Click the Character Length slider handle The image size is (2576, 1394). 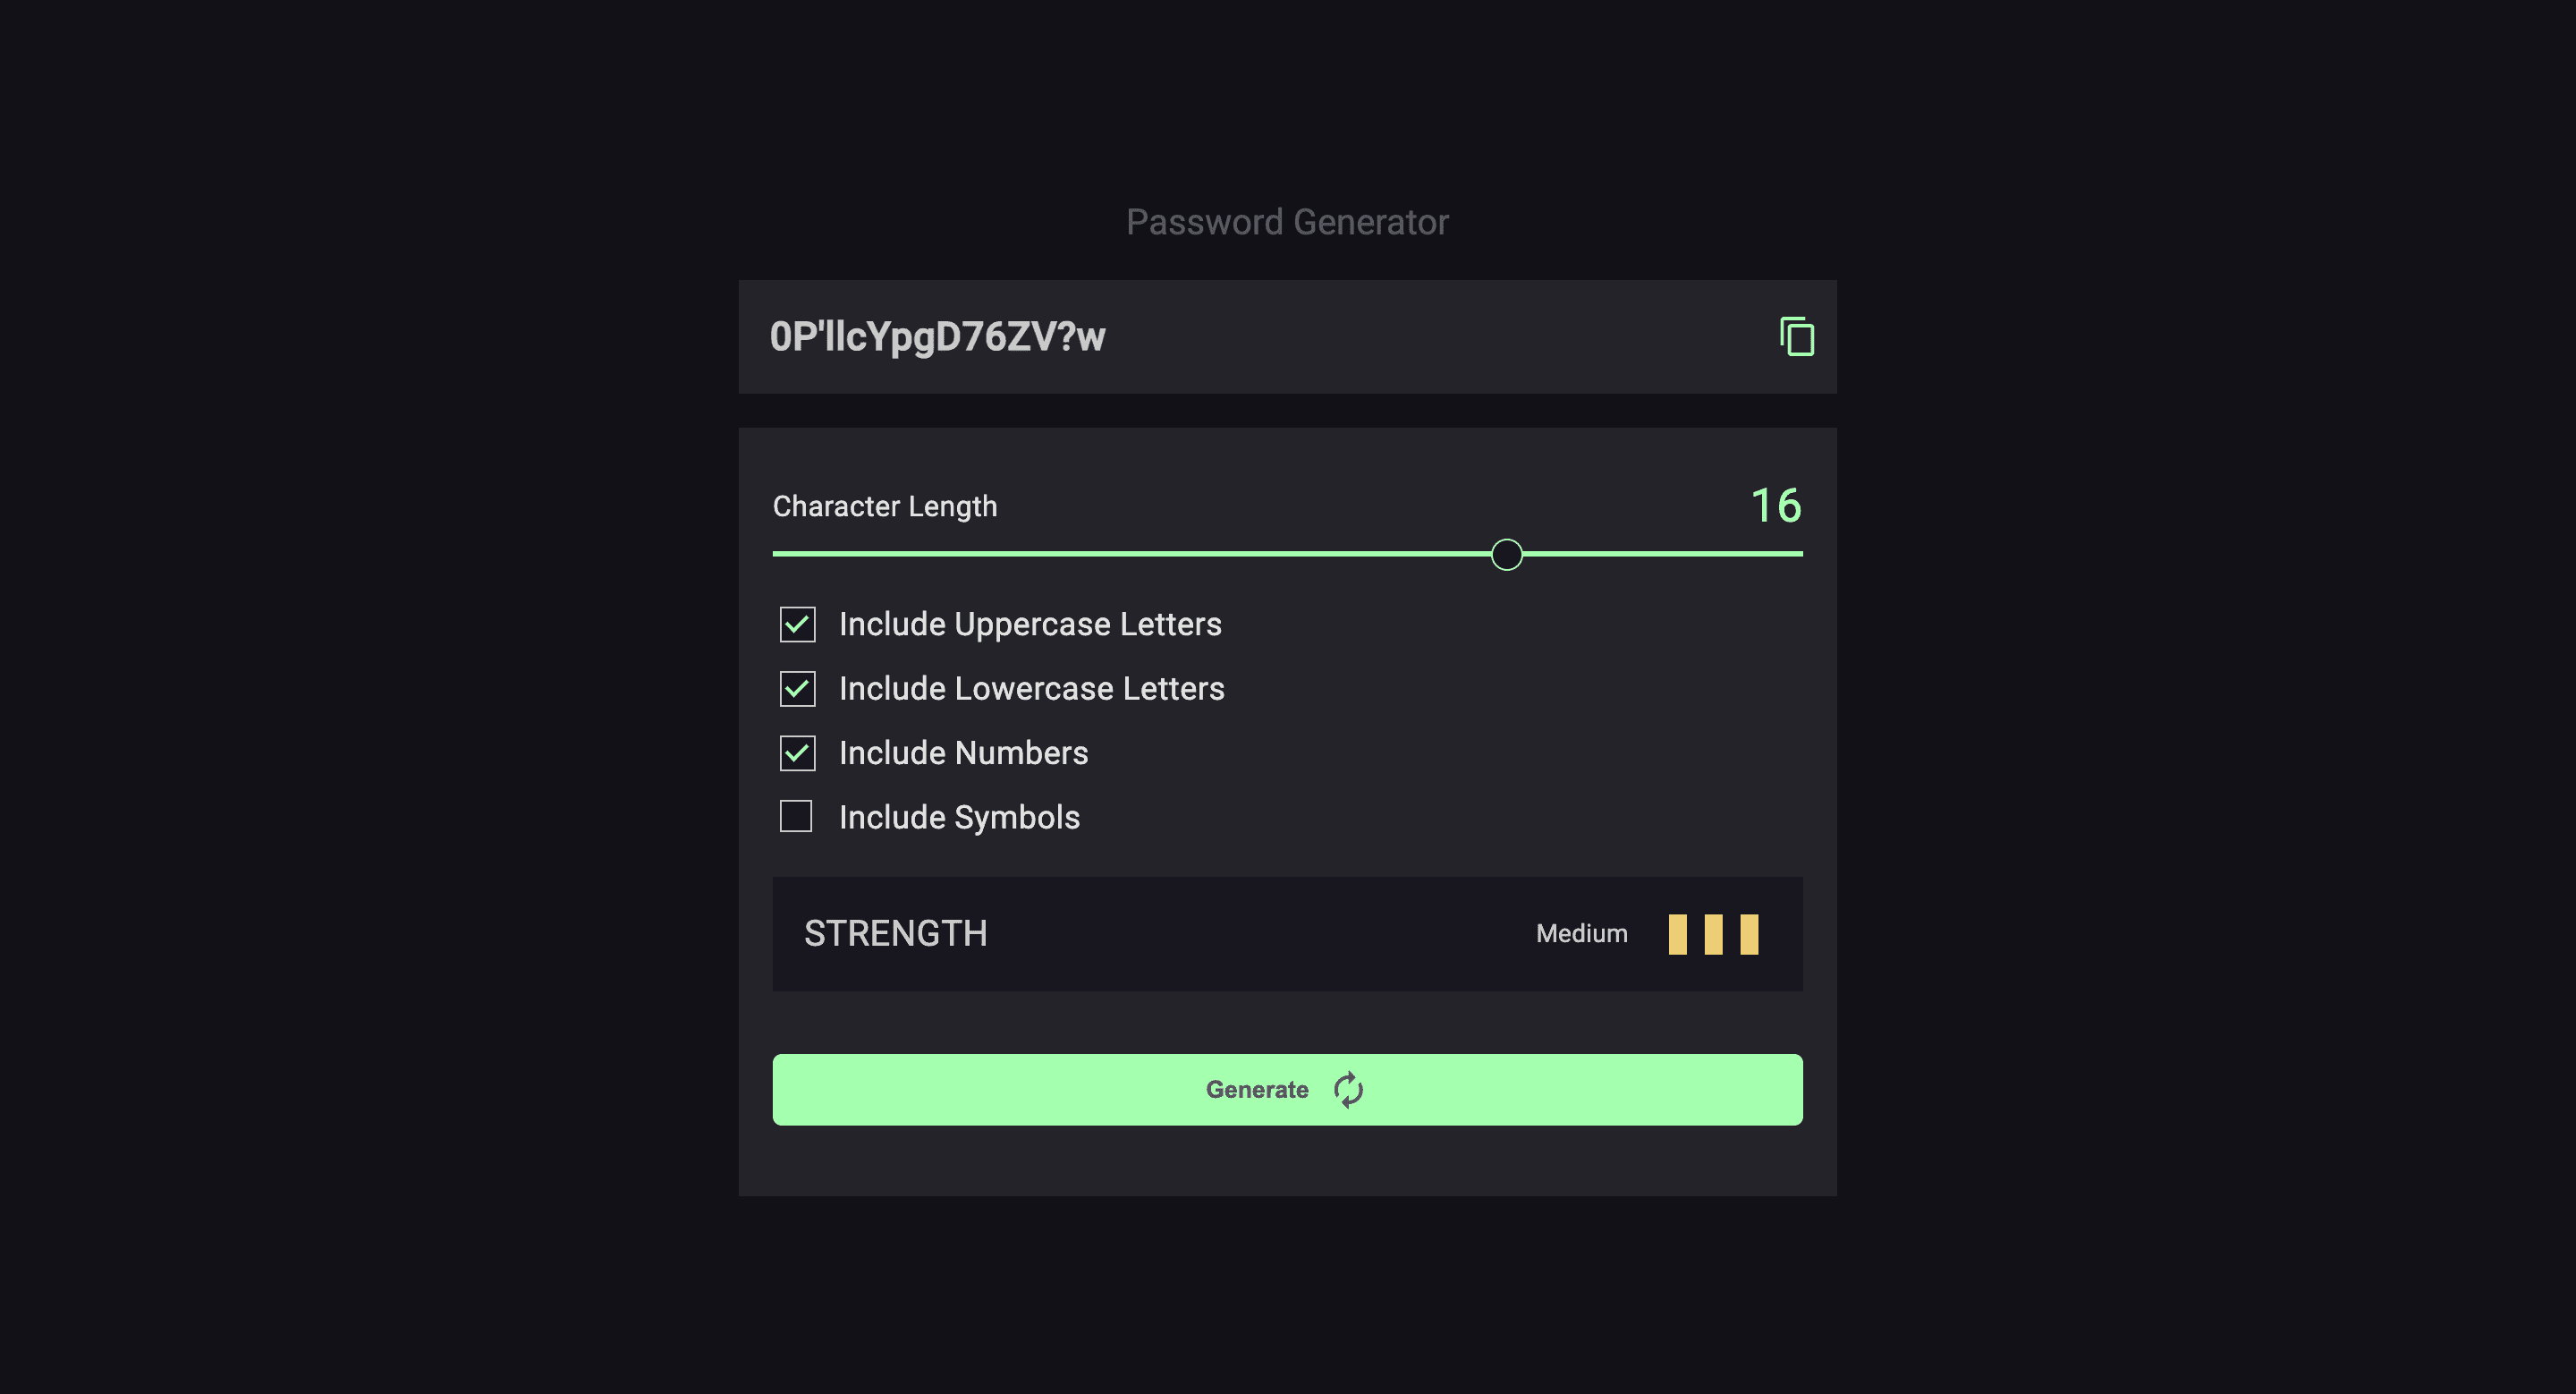[x=1506, y=554]
